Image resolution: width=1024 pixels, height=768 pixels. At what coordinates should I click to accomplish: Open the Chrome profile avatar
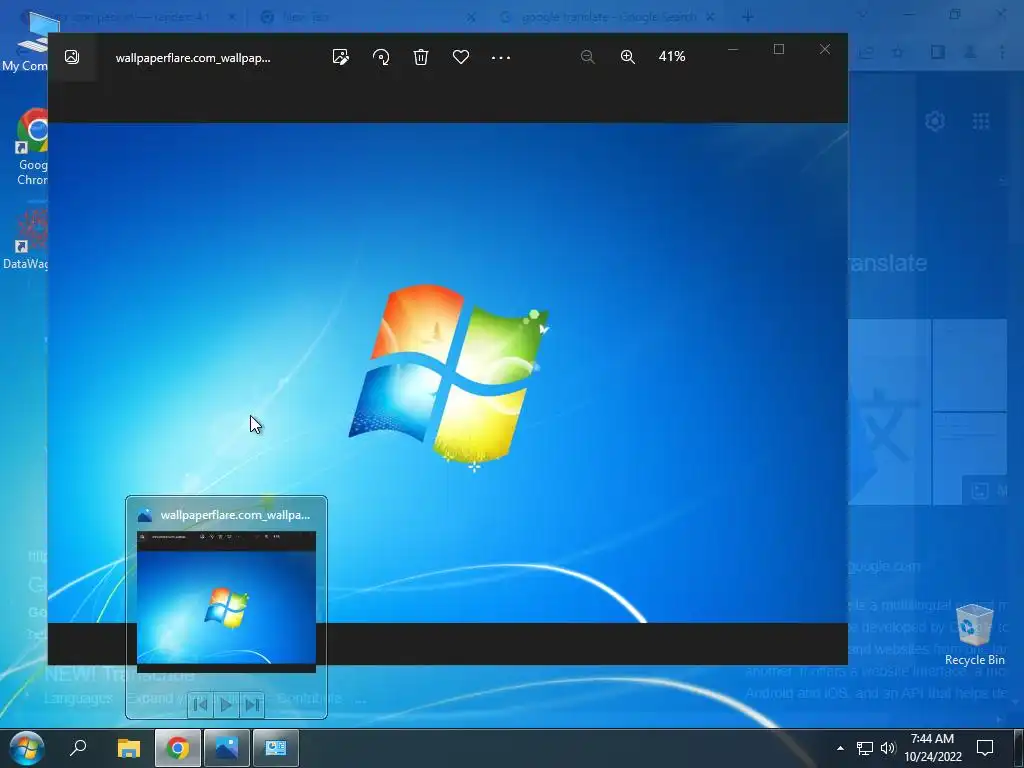pos(970,52)
